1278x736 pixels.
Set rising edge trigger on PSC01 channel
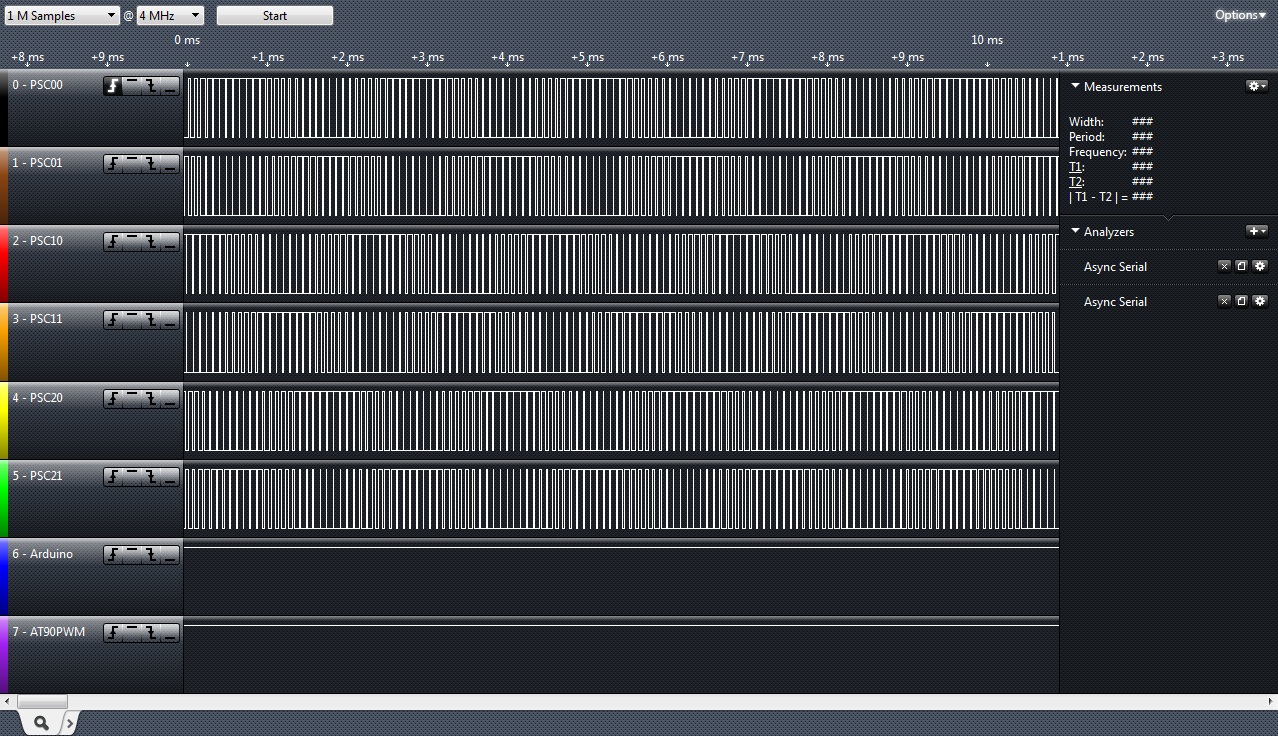click(113, 164)
